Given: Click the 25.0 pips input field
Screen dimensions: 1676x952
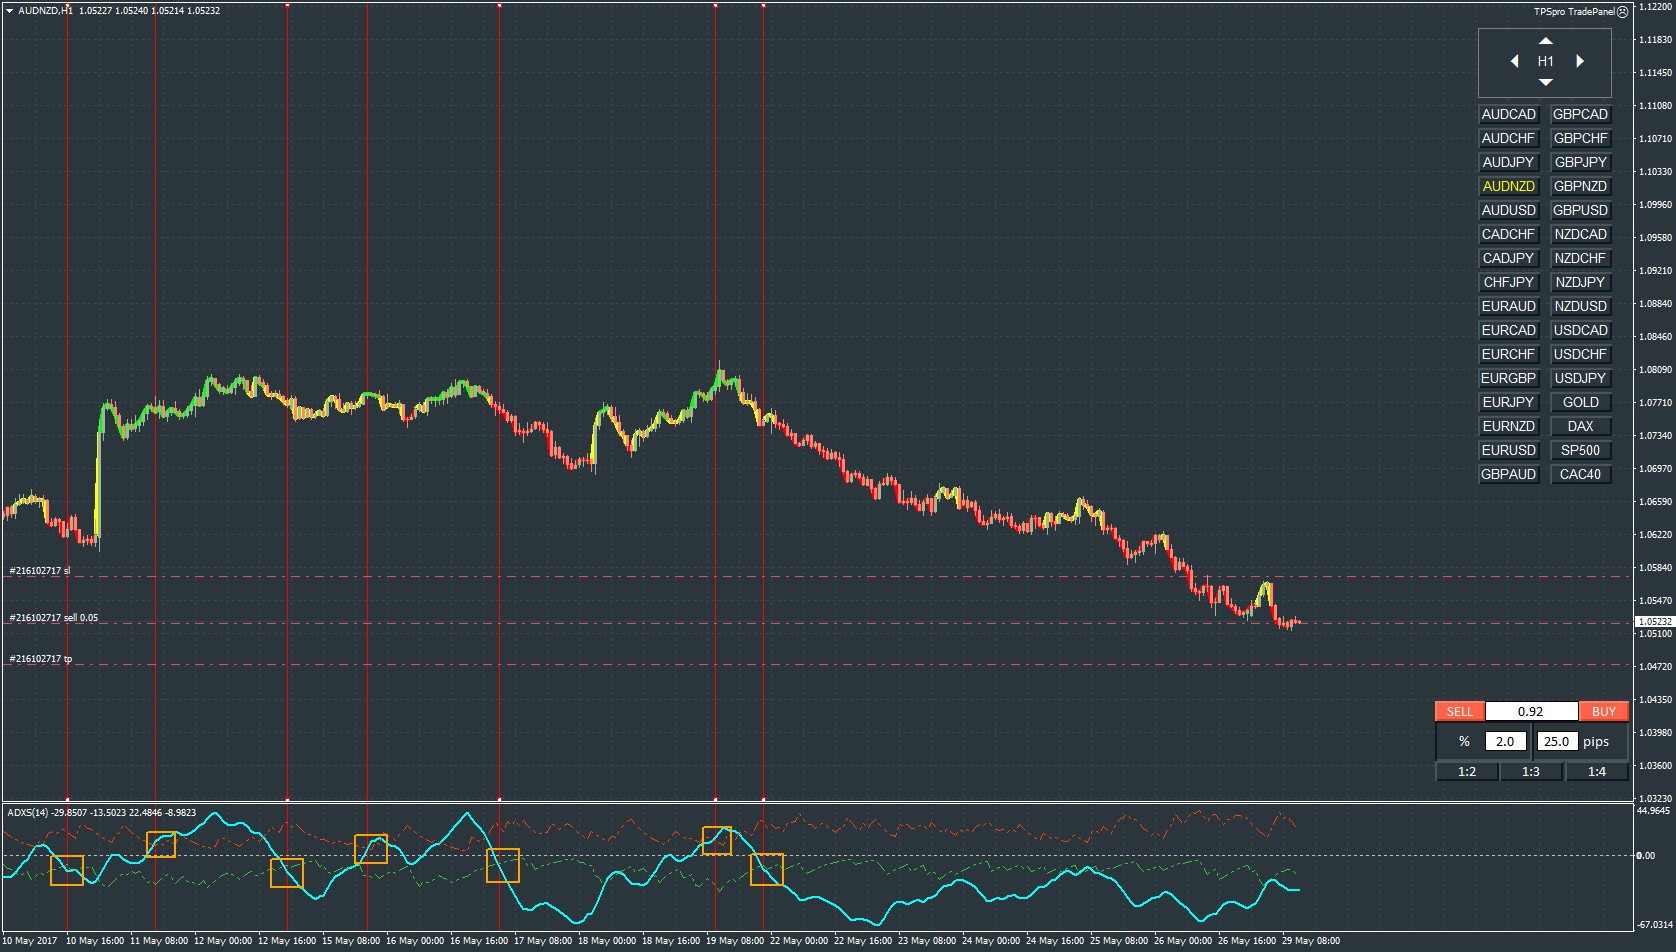Looking at the screenshot, I should coord(1557,741).
